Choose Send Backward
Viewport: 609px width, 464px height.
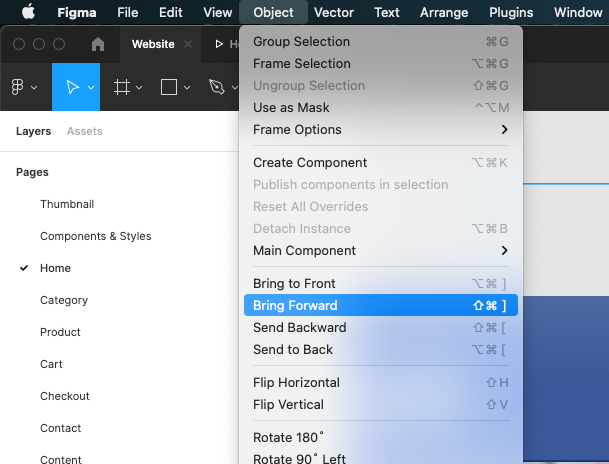click(x=381, y=327)
